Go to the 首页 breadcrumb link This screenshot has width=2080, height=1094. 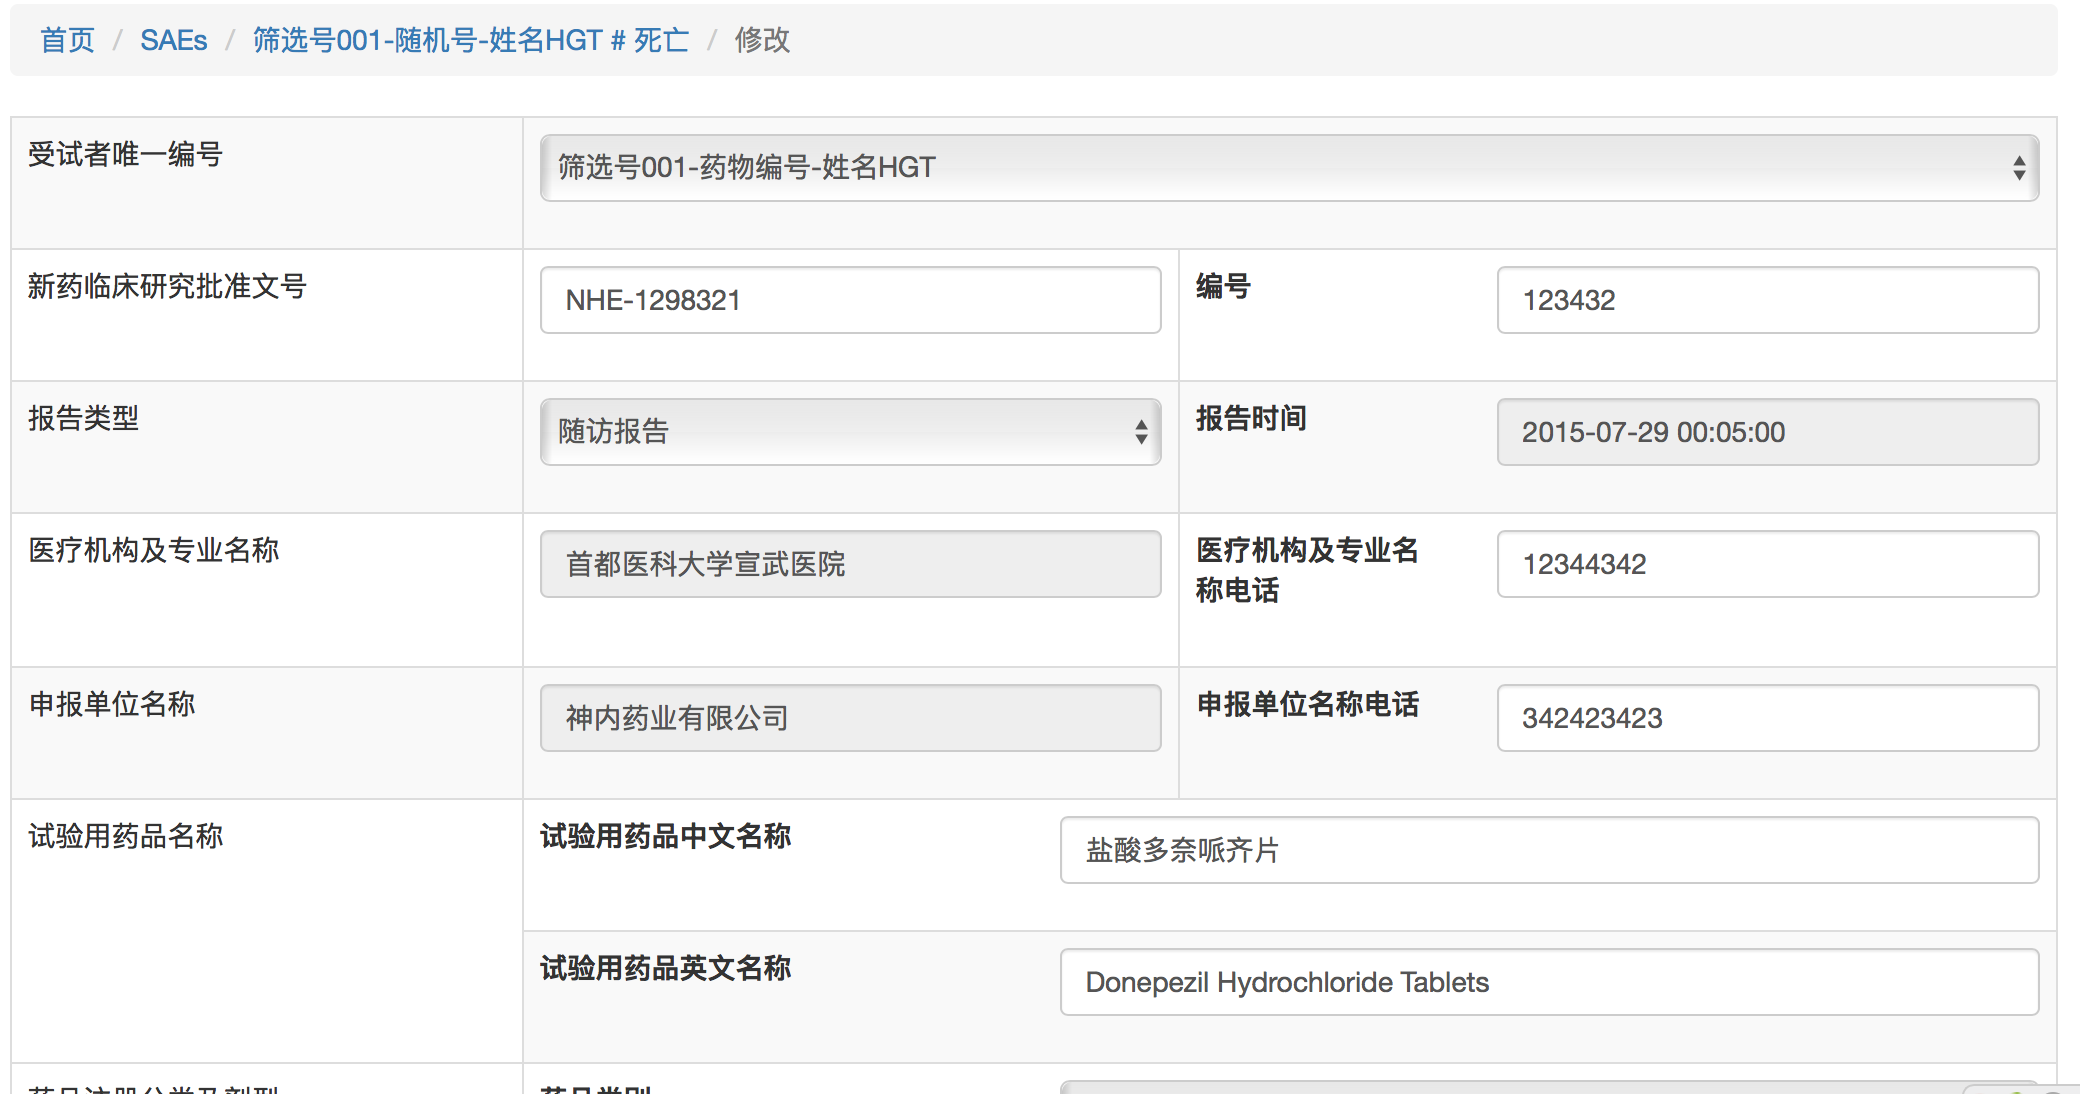pyautogui.click(x=67, y=40)
